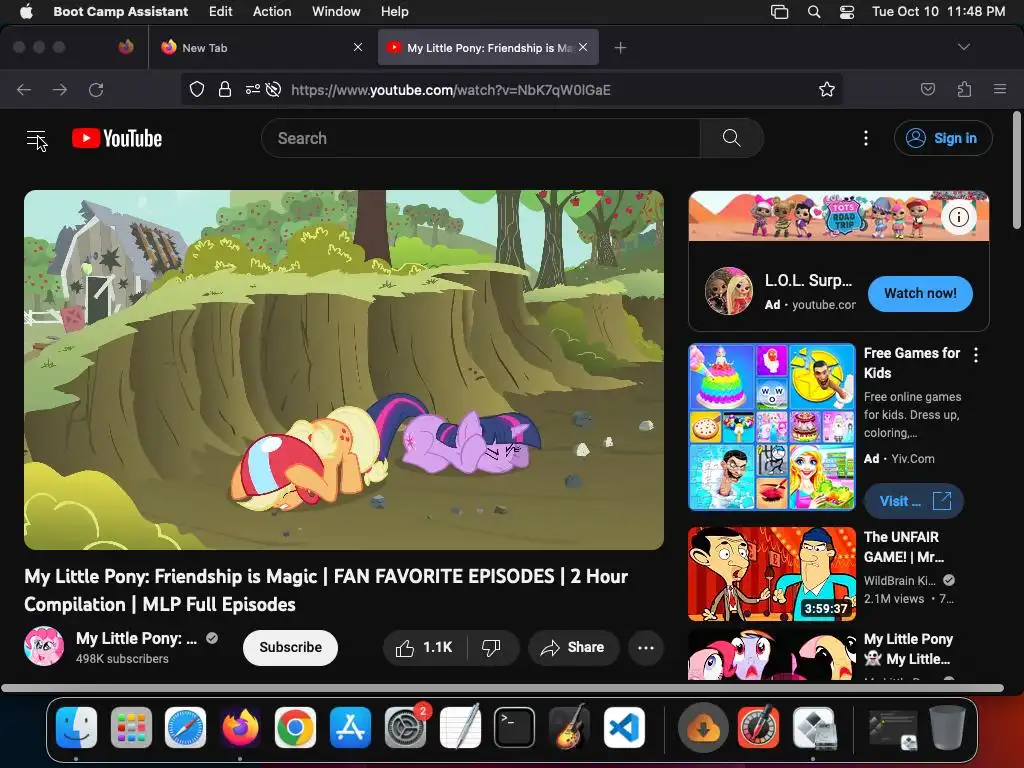Focus the YouTube Search field
1024x768 pixels.
[481, 138]
